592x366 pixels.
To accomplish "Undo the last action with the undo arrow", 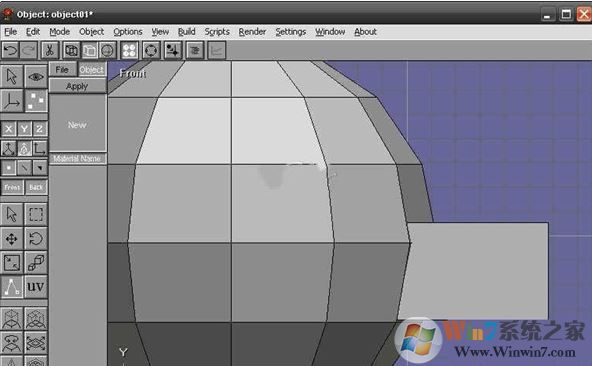I will [x=11, y=50].
